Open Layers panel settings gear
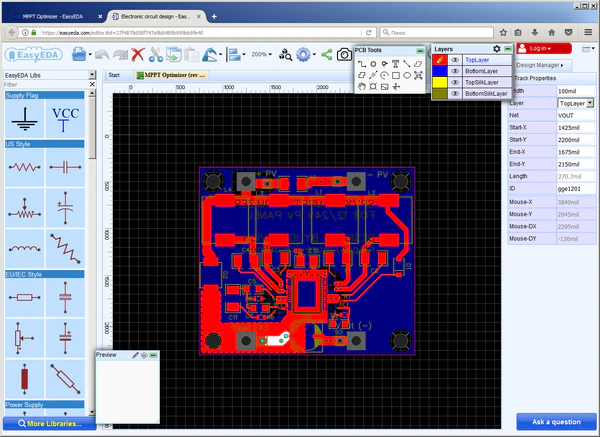600x437 pixels. pos(497,48)
